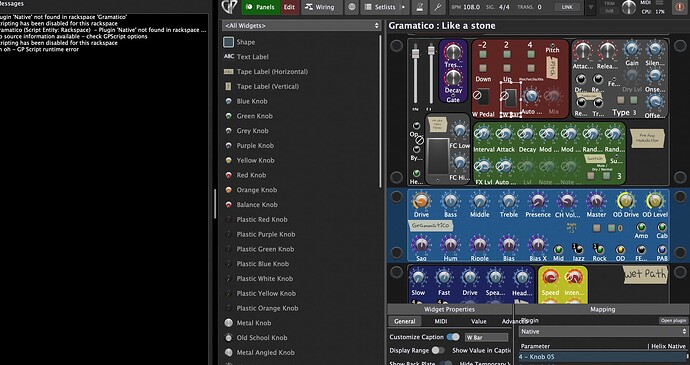Click the second vertical fader slider
The width and height of the screenshot is (690, 365).
(x=431, y=73)
